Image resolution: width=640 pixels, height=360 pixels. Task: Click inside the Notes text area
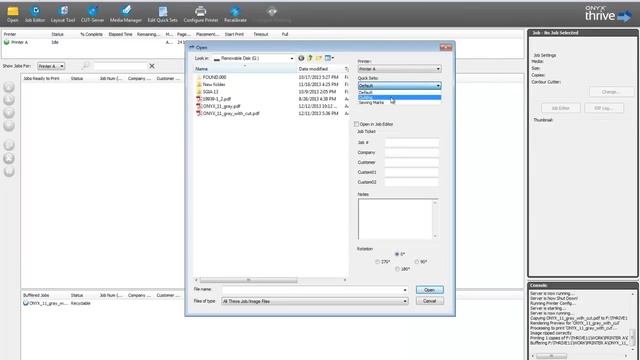pyautogui.click(x=395, y=219)
